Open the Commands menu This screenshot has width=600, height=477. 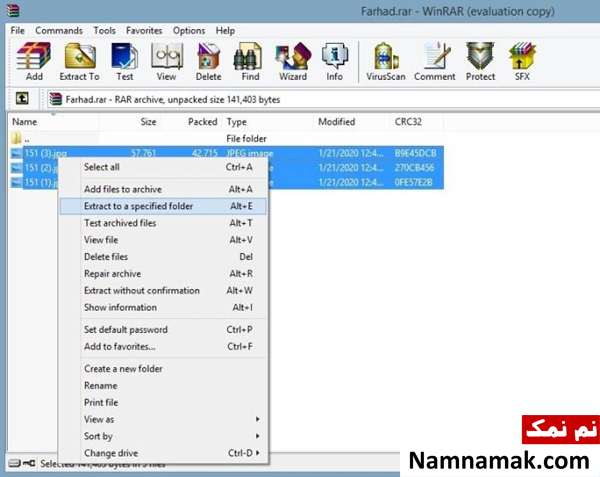59,30
